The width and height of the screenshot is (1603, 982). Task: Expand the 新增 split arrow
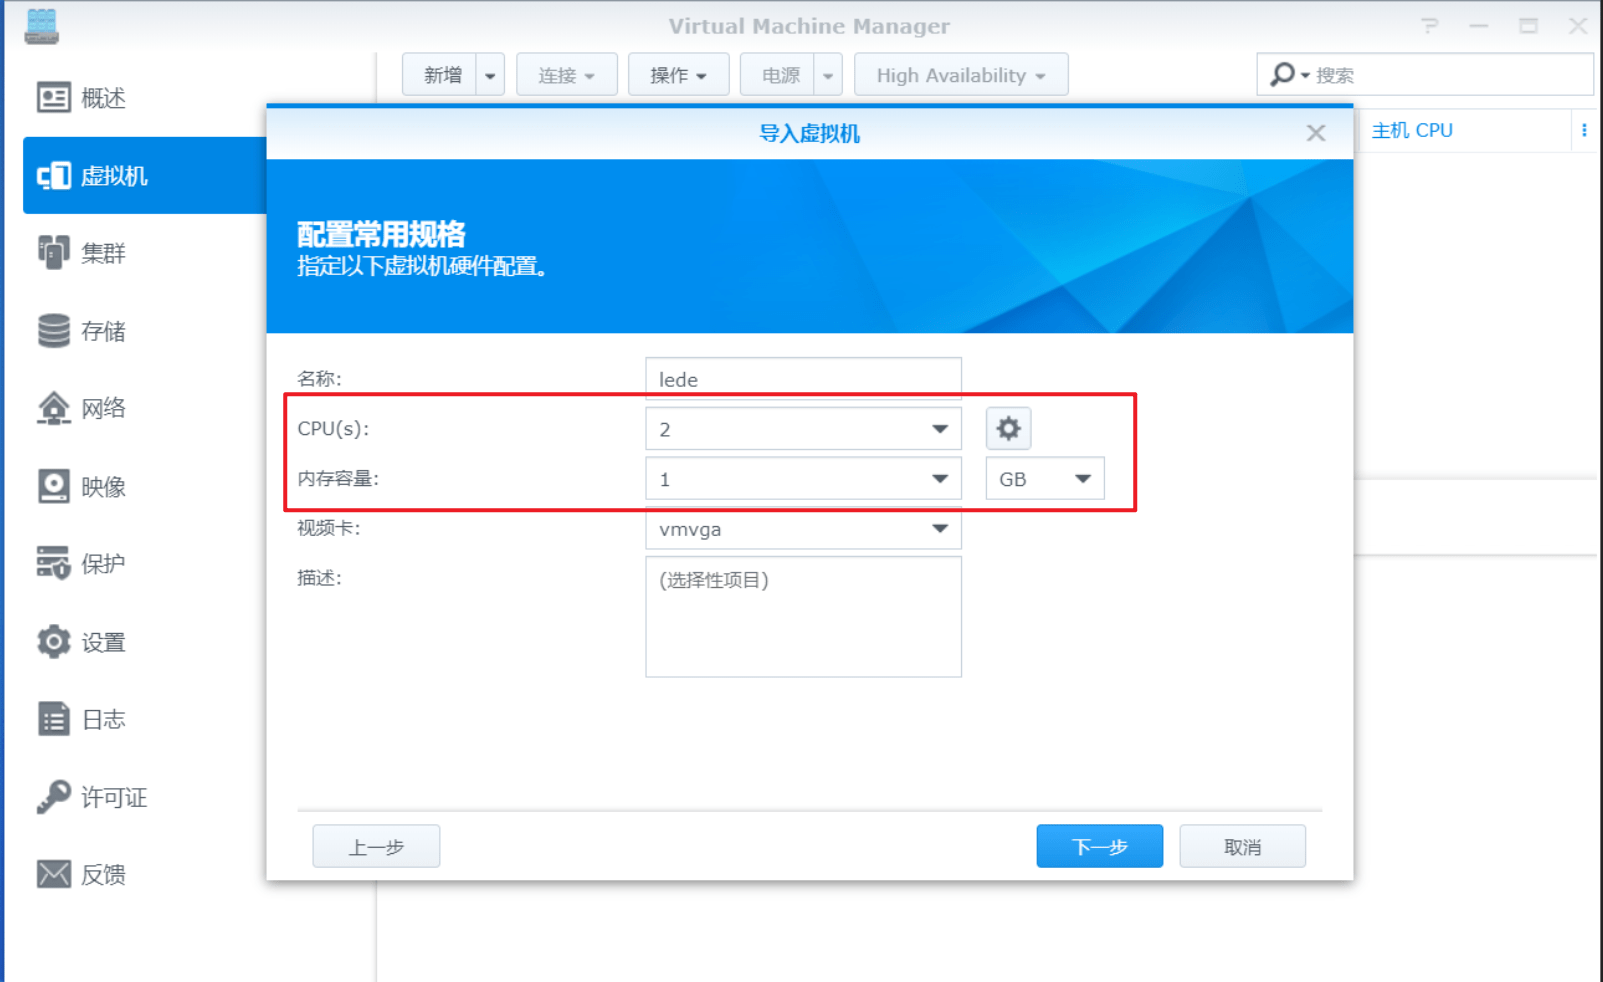[x=490, y=75]
